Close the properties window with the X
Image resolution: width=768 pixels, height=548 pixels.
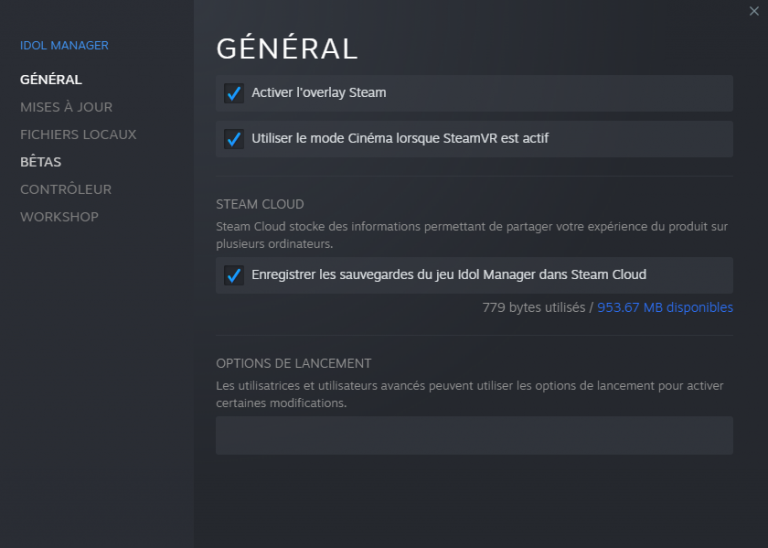coord(754,11)
